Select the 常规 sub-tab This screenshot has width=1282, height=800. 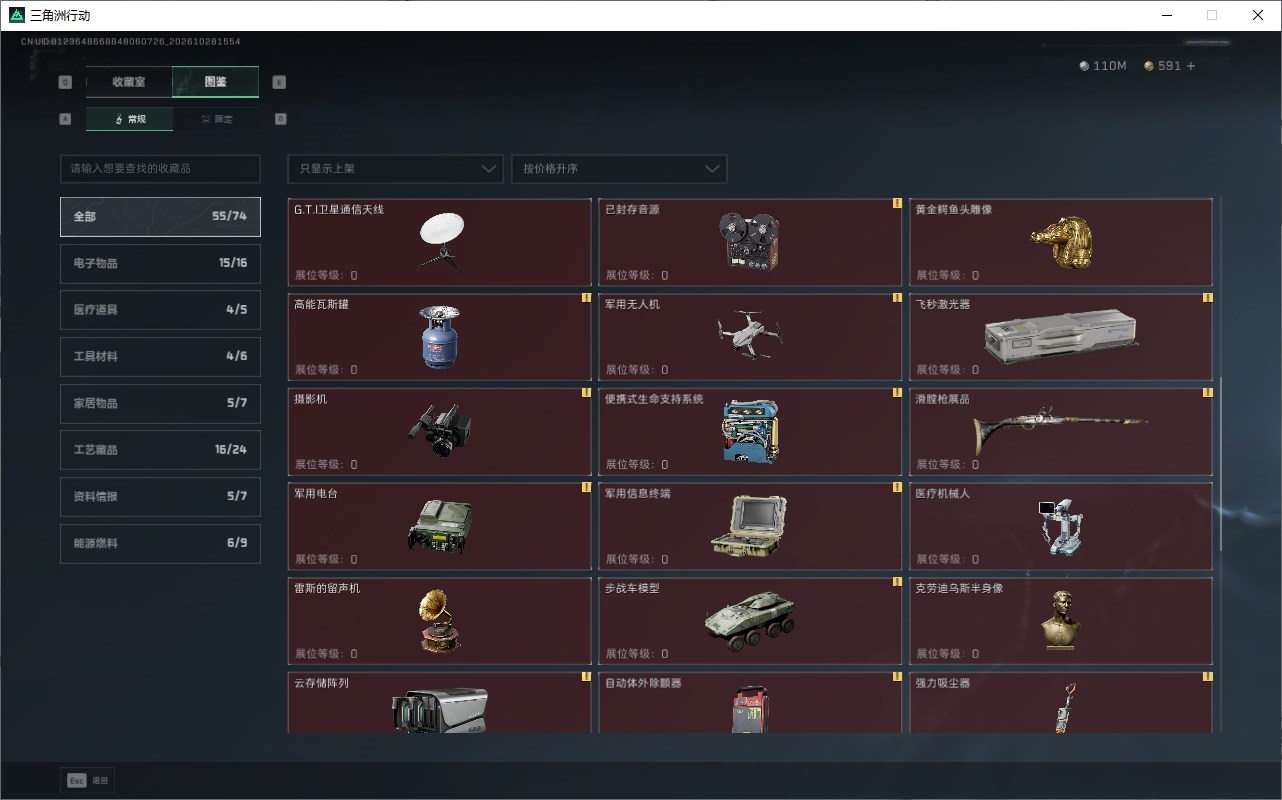[129, 119]
